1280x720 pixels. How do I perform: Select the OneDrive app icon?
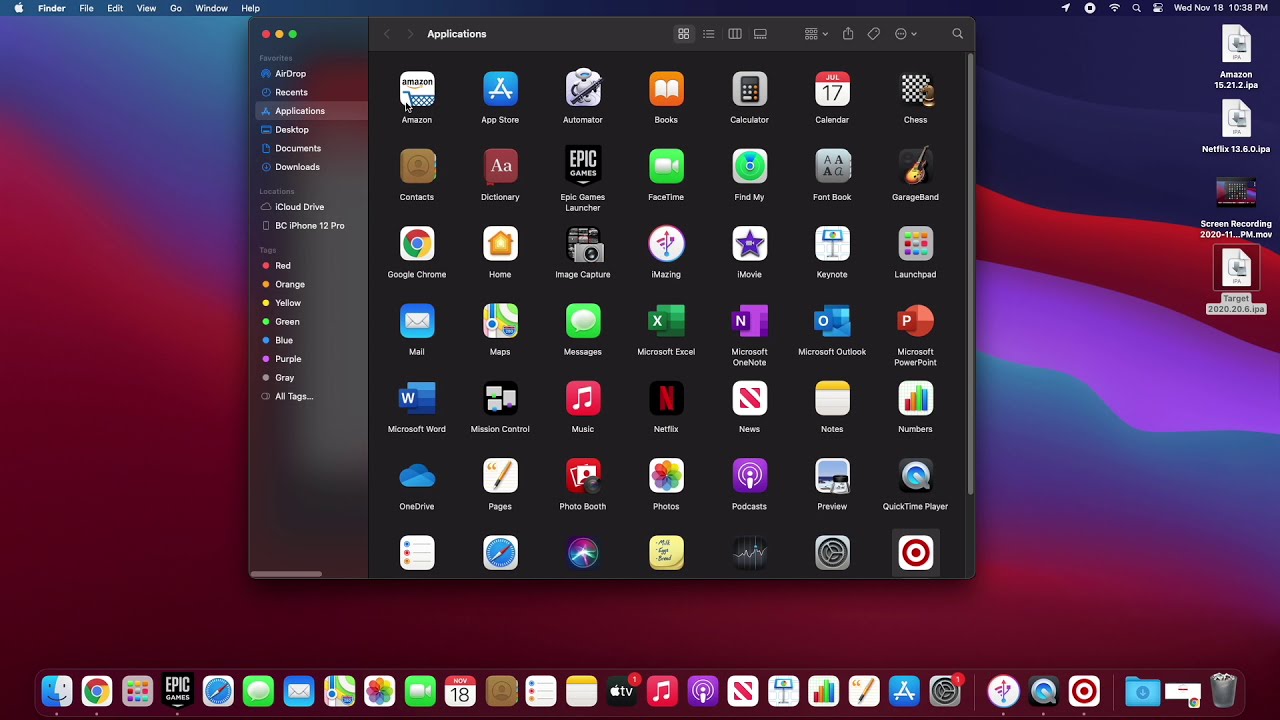tap(417, 476)
